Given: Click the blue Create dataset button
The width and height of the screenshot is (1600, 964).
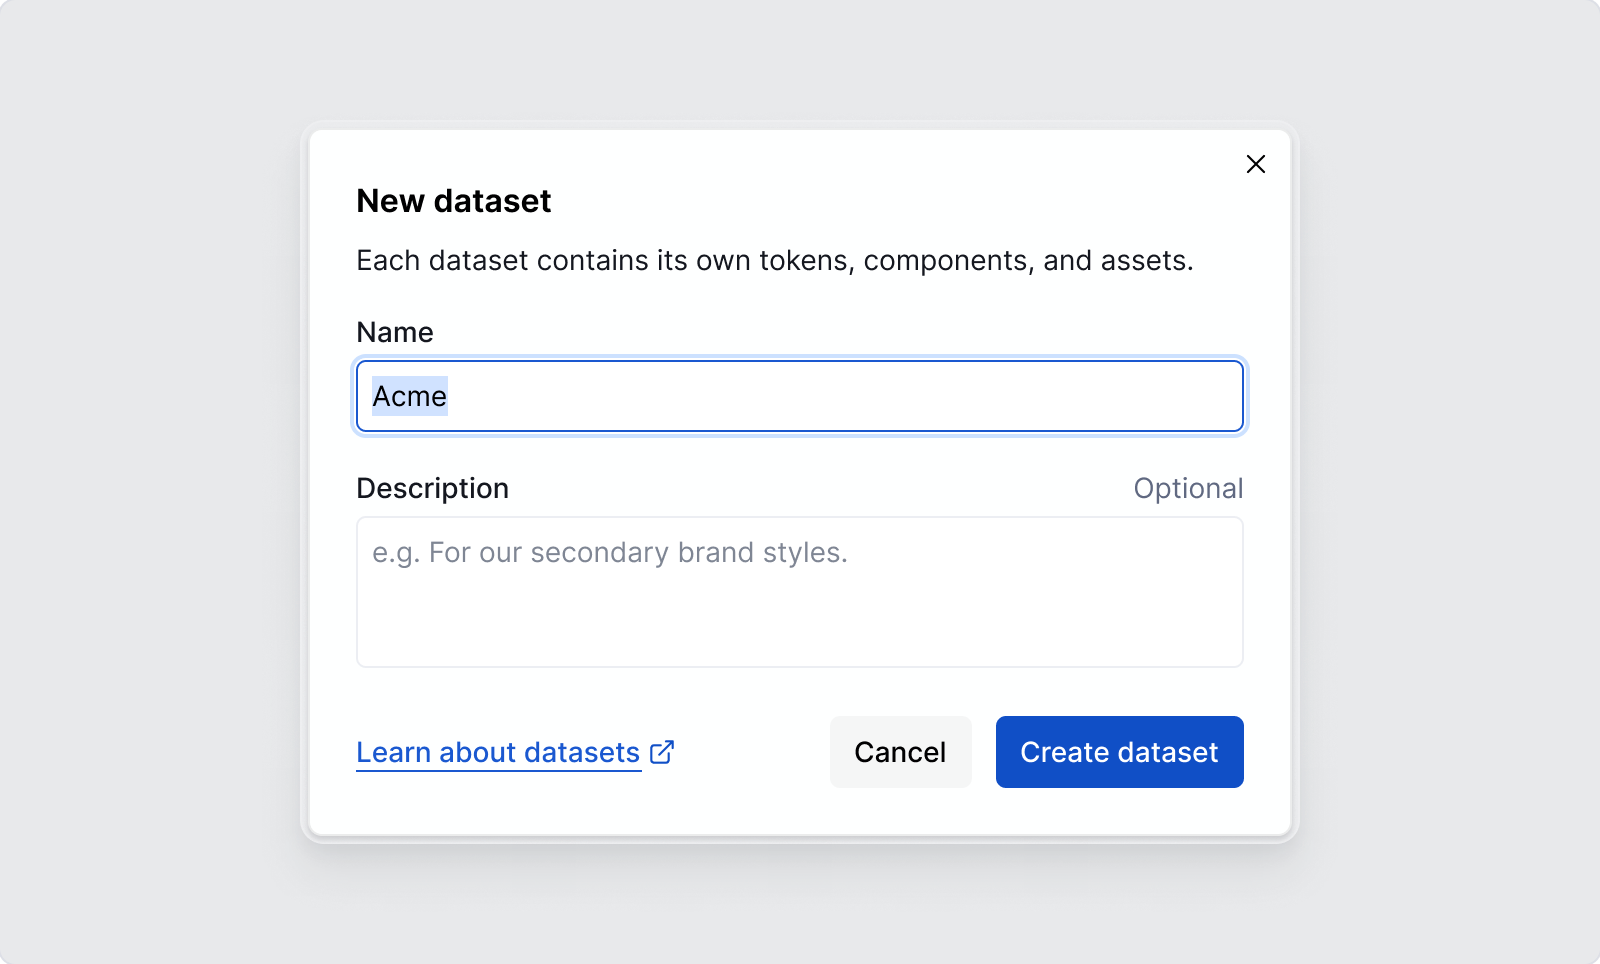Looking at the screenshot, I should pyautogui.click(x=1119, y=752).
